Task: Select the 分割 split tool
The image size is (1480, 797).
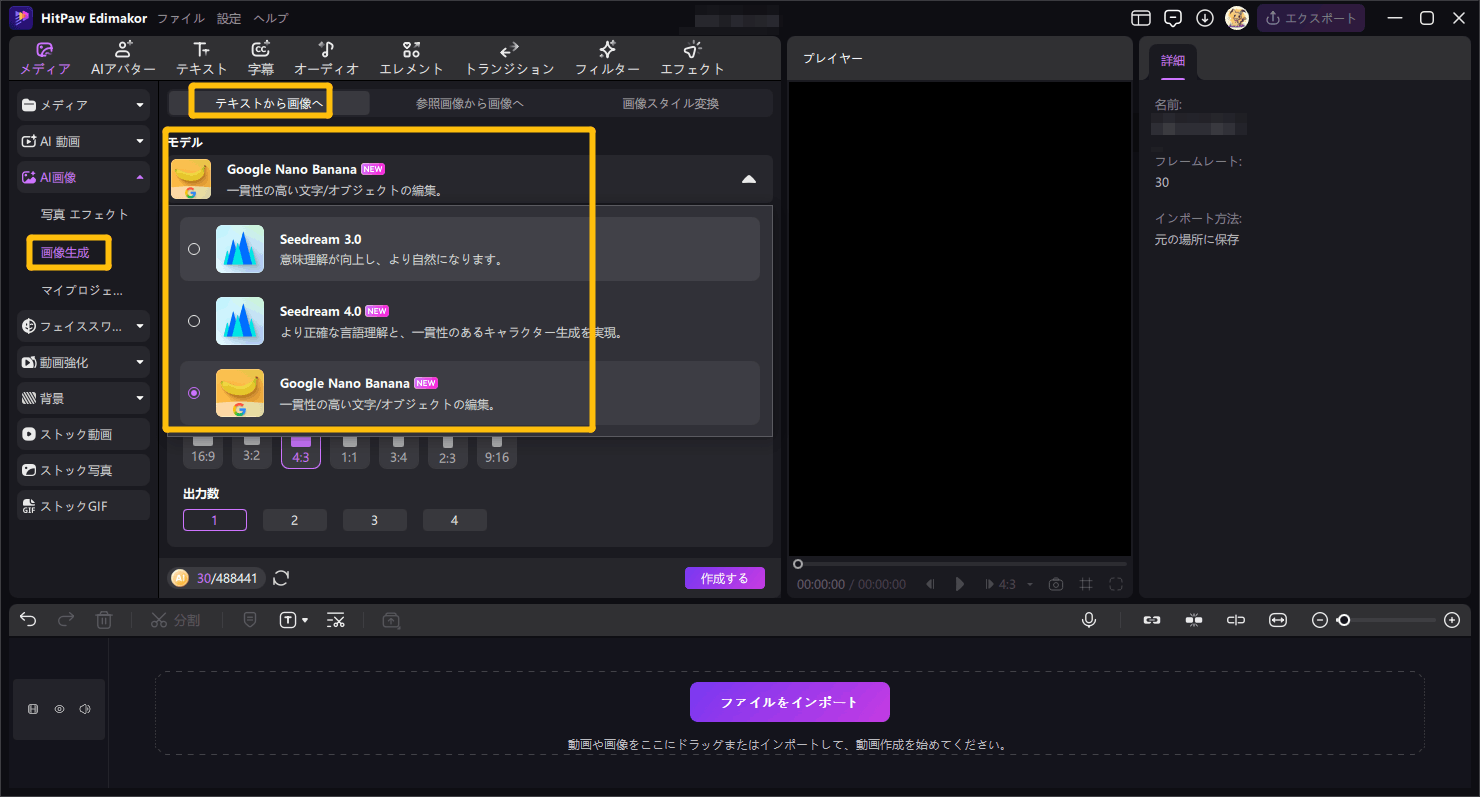Action: 175,620
